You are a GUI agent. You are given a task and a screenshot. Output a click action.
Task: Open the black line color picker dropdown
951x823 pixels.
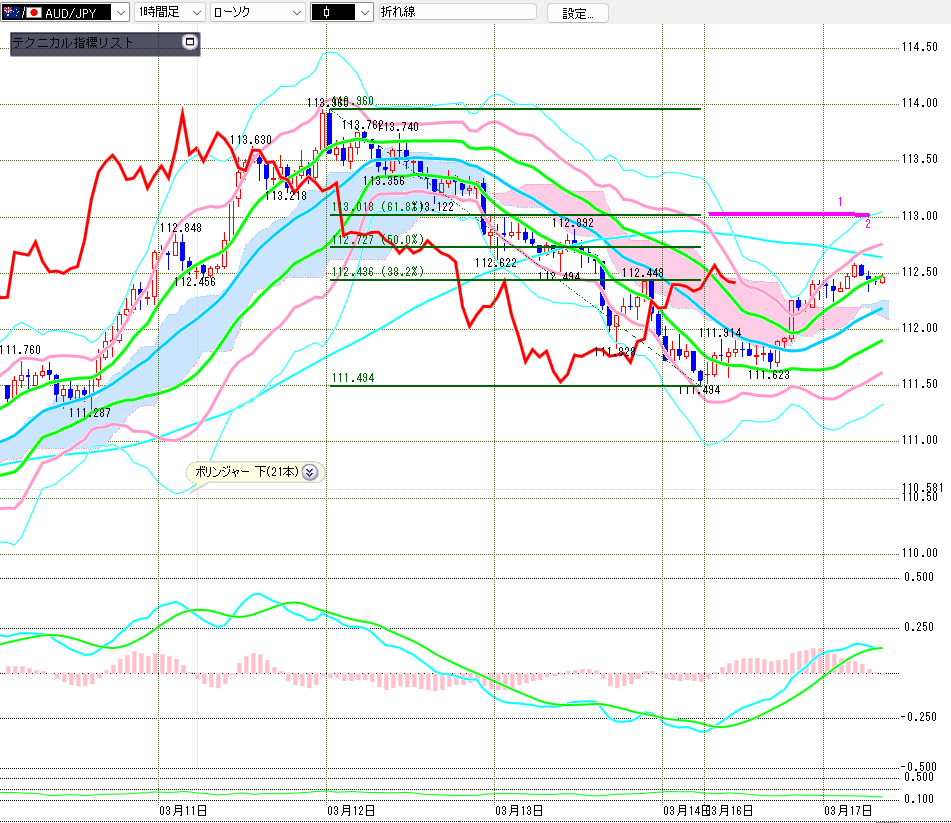pyautogui.click(x=357, y=13)
